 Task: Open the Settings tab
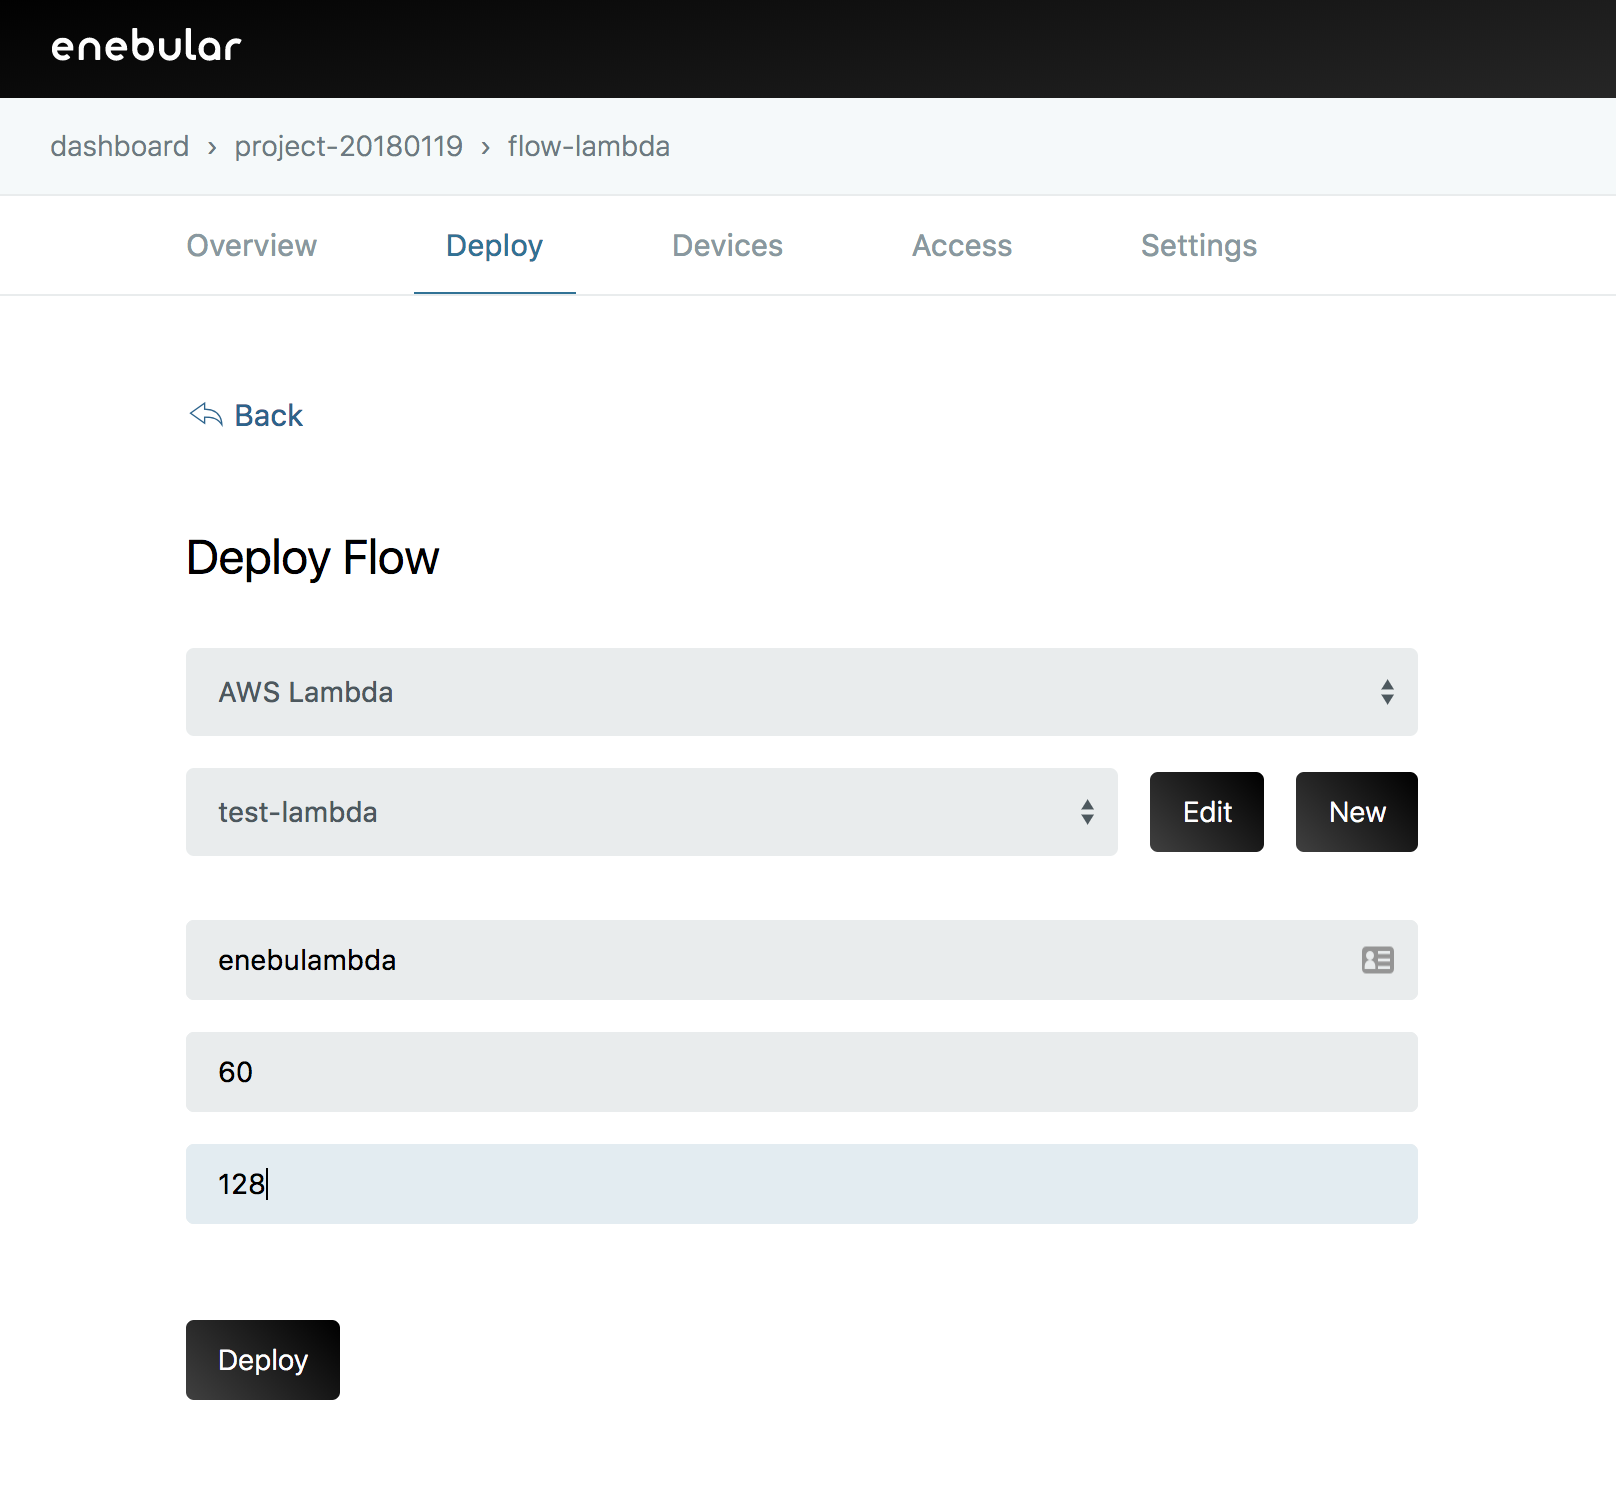pos(1198,245)
